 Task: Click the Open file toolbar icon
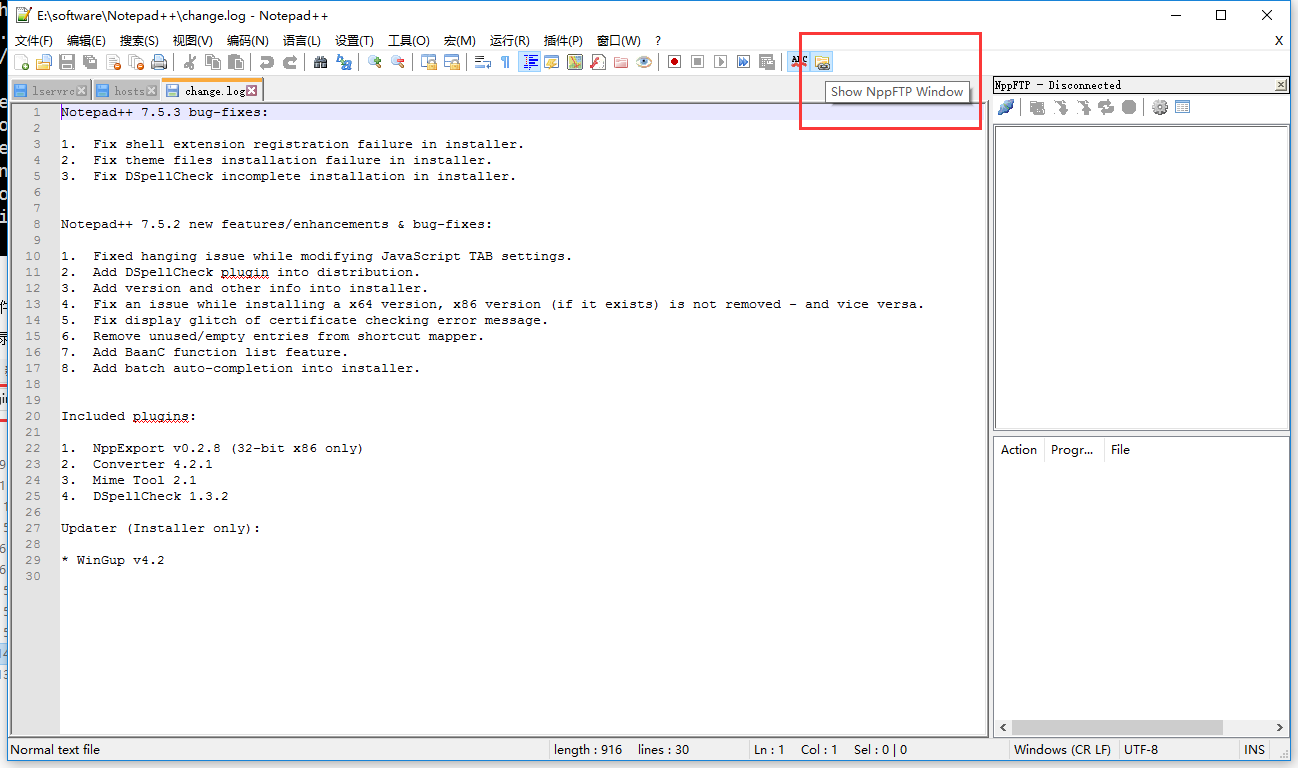[43, 62]
